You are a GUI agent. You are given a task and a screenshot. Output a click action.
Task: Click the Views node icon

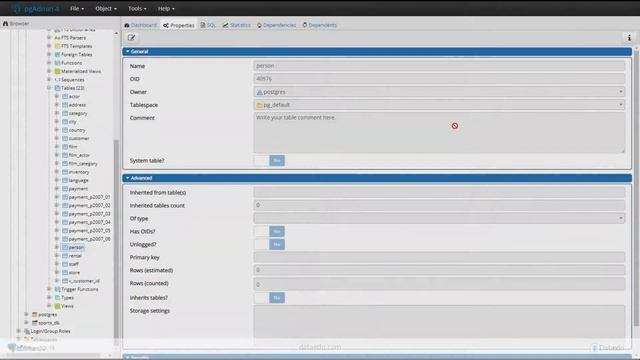click(57, 306)
